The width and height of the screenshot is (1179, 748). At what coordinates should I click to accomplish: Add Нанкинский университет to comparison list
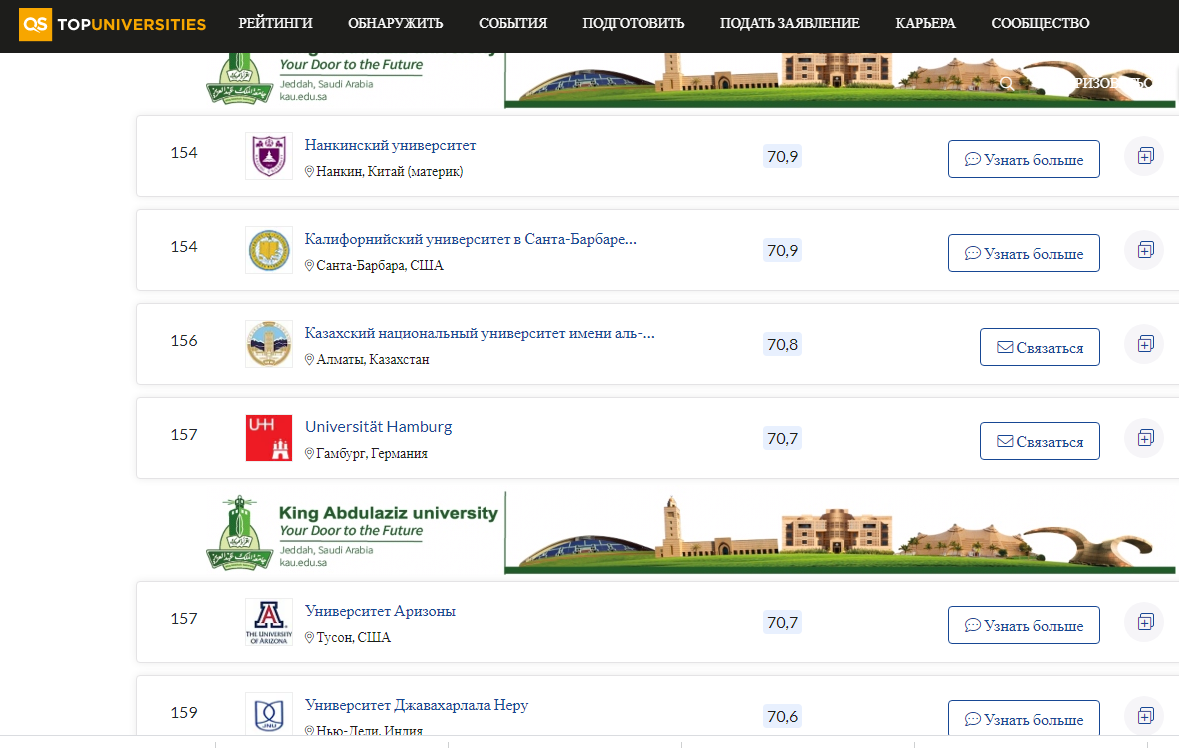pos(1145,156)
